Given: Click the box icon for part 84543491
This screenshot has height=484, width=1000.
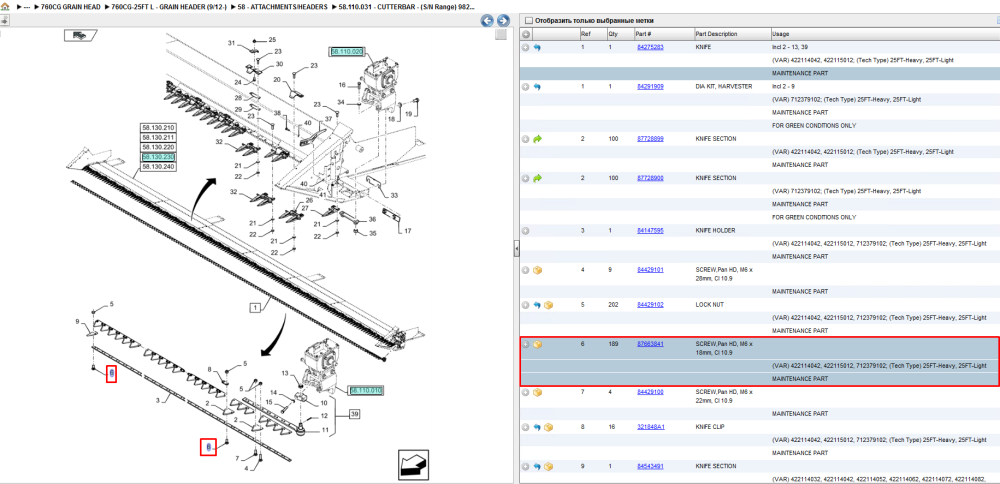Looking at the screenshot, I should 548,466.
